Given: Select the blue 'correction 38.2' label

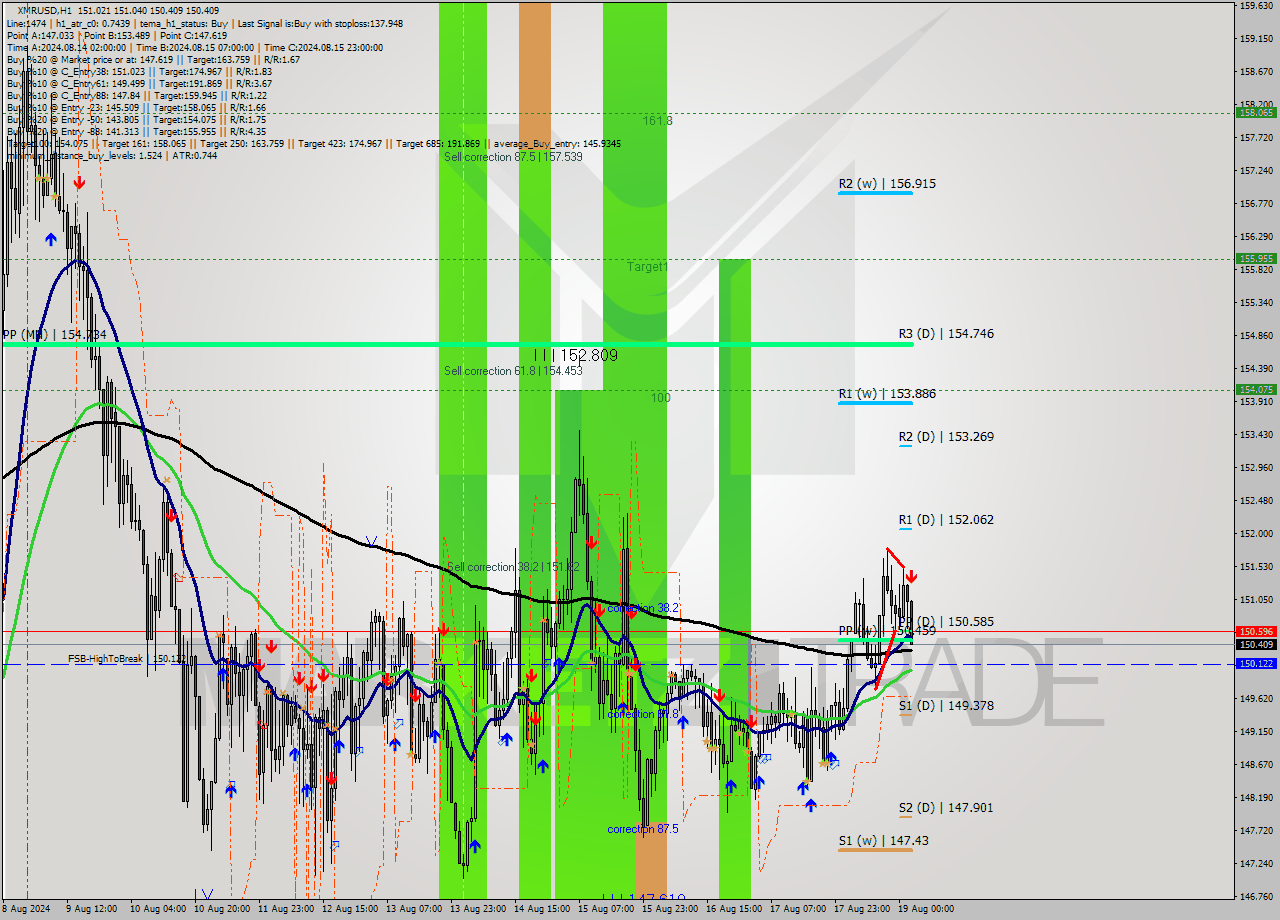Looking at the screenshot, I should point(643,608).
